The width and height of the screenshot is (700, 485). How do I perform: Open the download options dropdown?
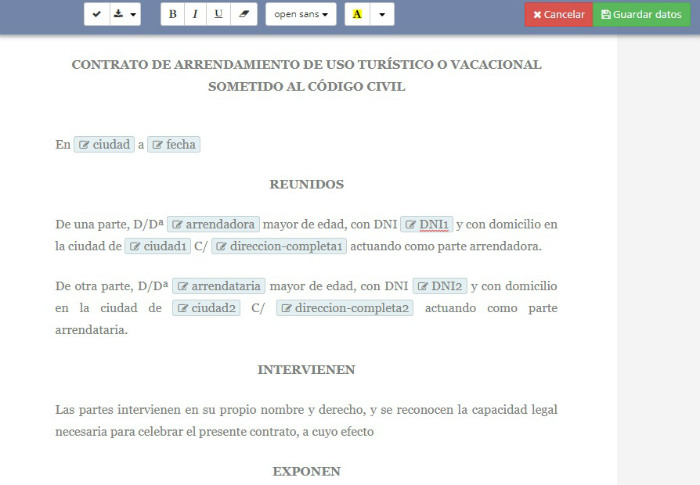coord(125,14)
